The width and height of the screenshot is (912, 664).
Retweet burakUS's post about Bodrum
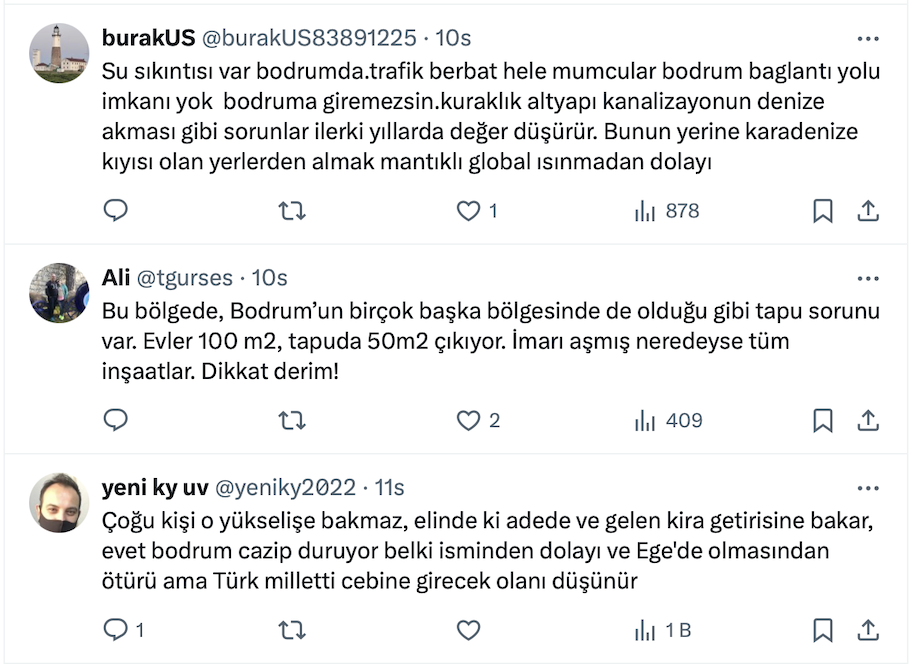291,211
